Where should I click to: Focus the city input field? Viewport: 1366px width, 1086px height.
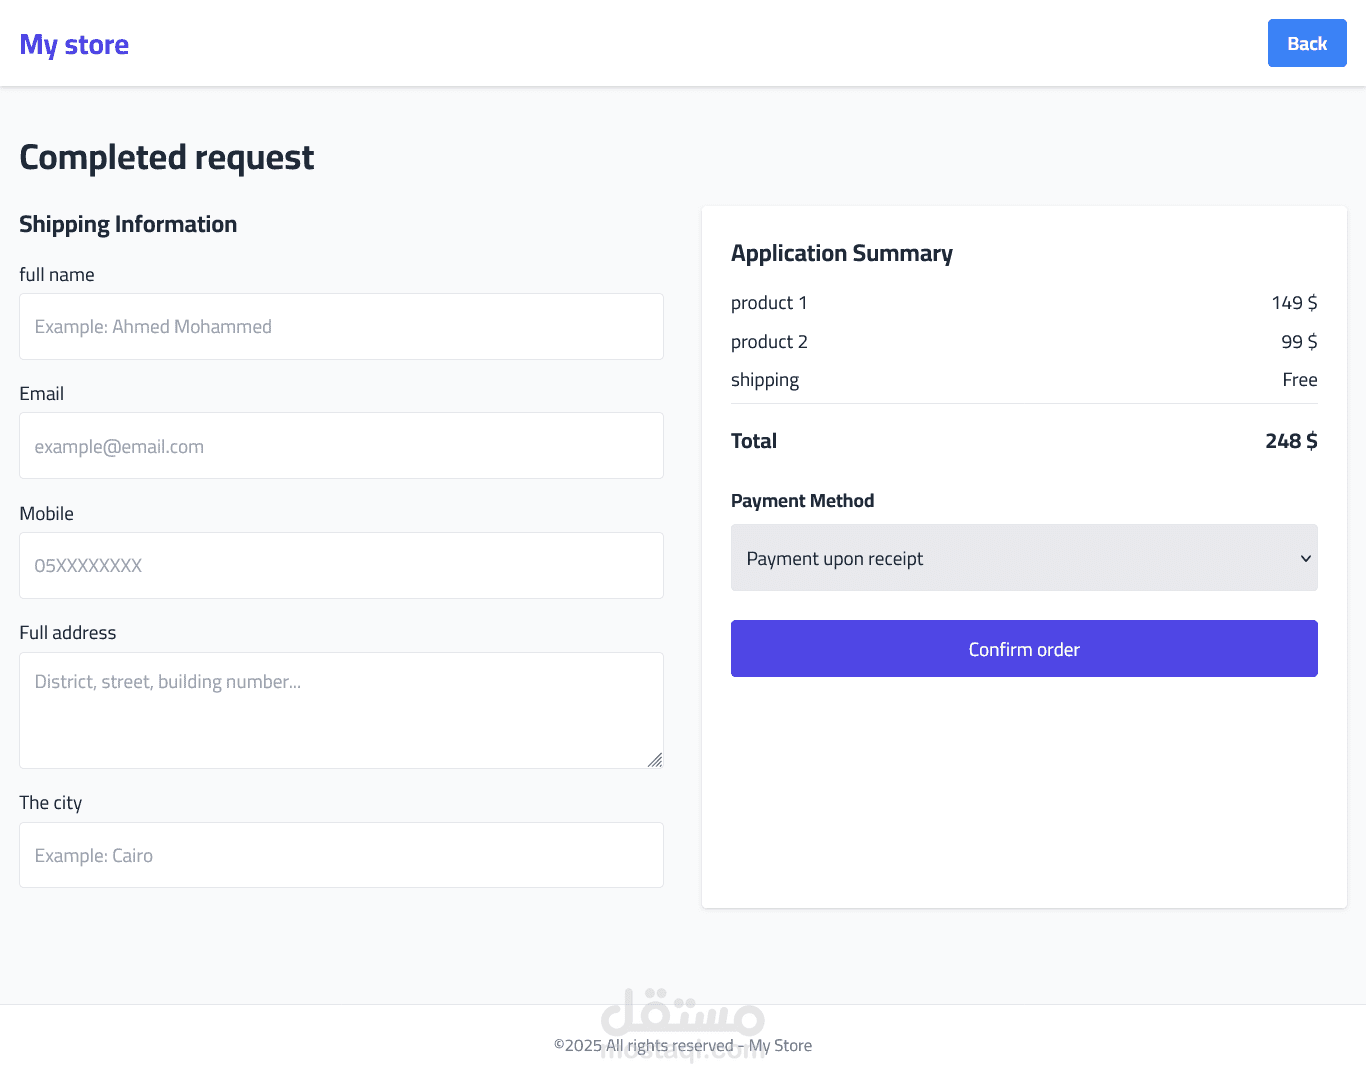(x=341, y=856)
